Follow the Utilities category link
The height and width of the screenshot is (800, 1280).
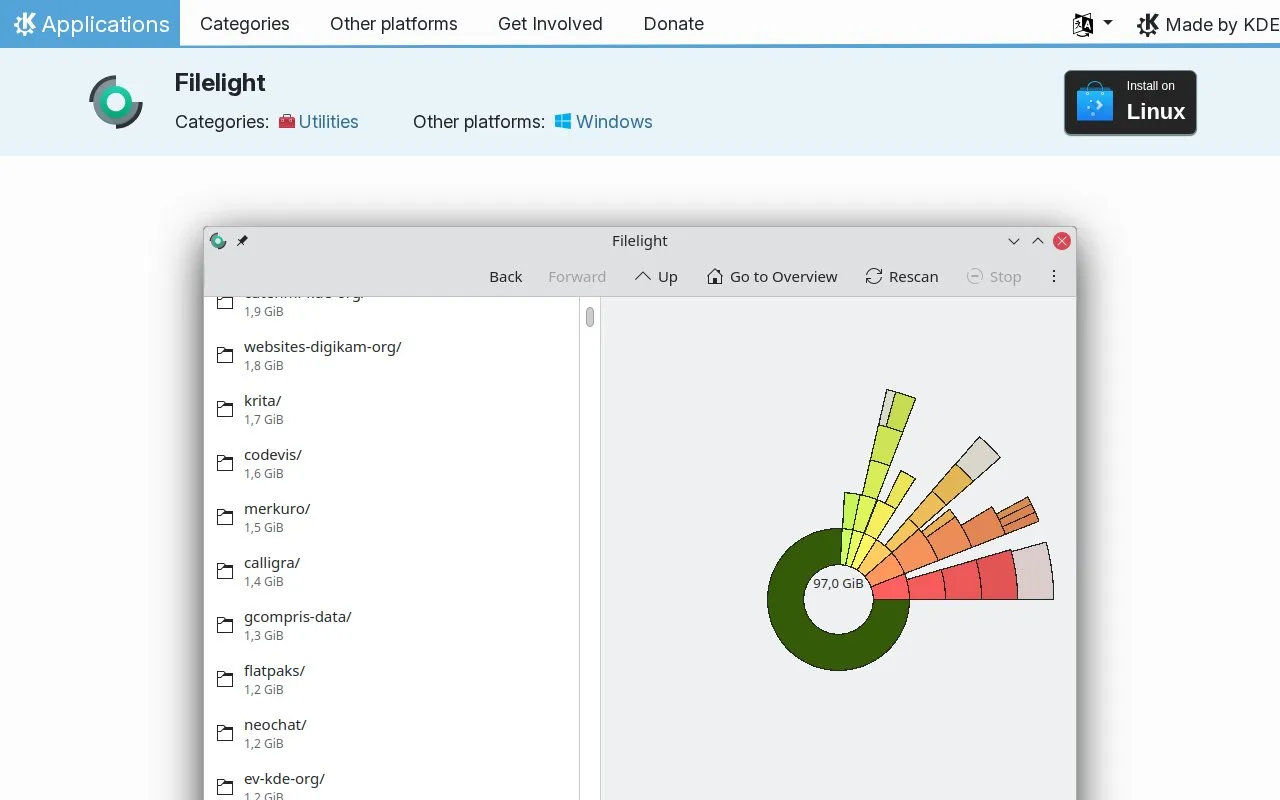(328, 122)
